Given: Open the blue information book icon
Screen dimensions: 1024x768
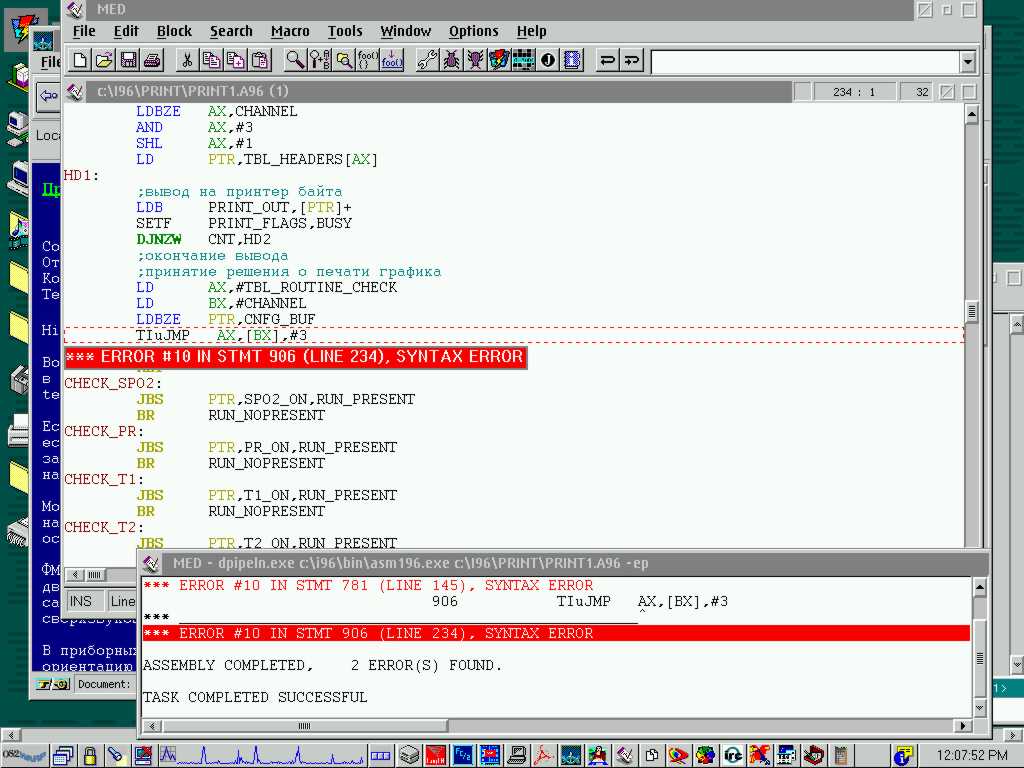Looking at the screenshot, I should coord(571,60).
